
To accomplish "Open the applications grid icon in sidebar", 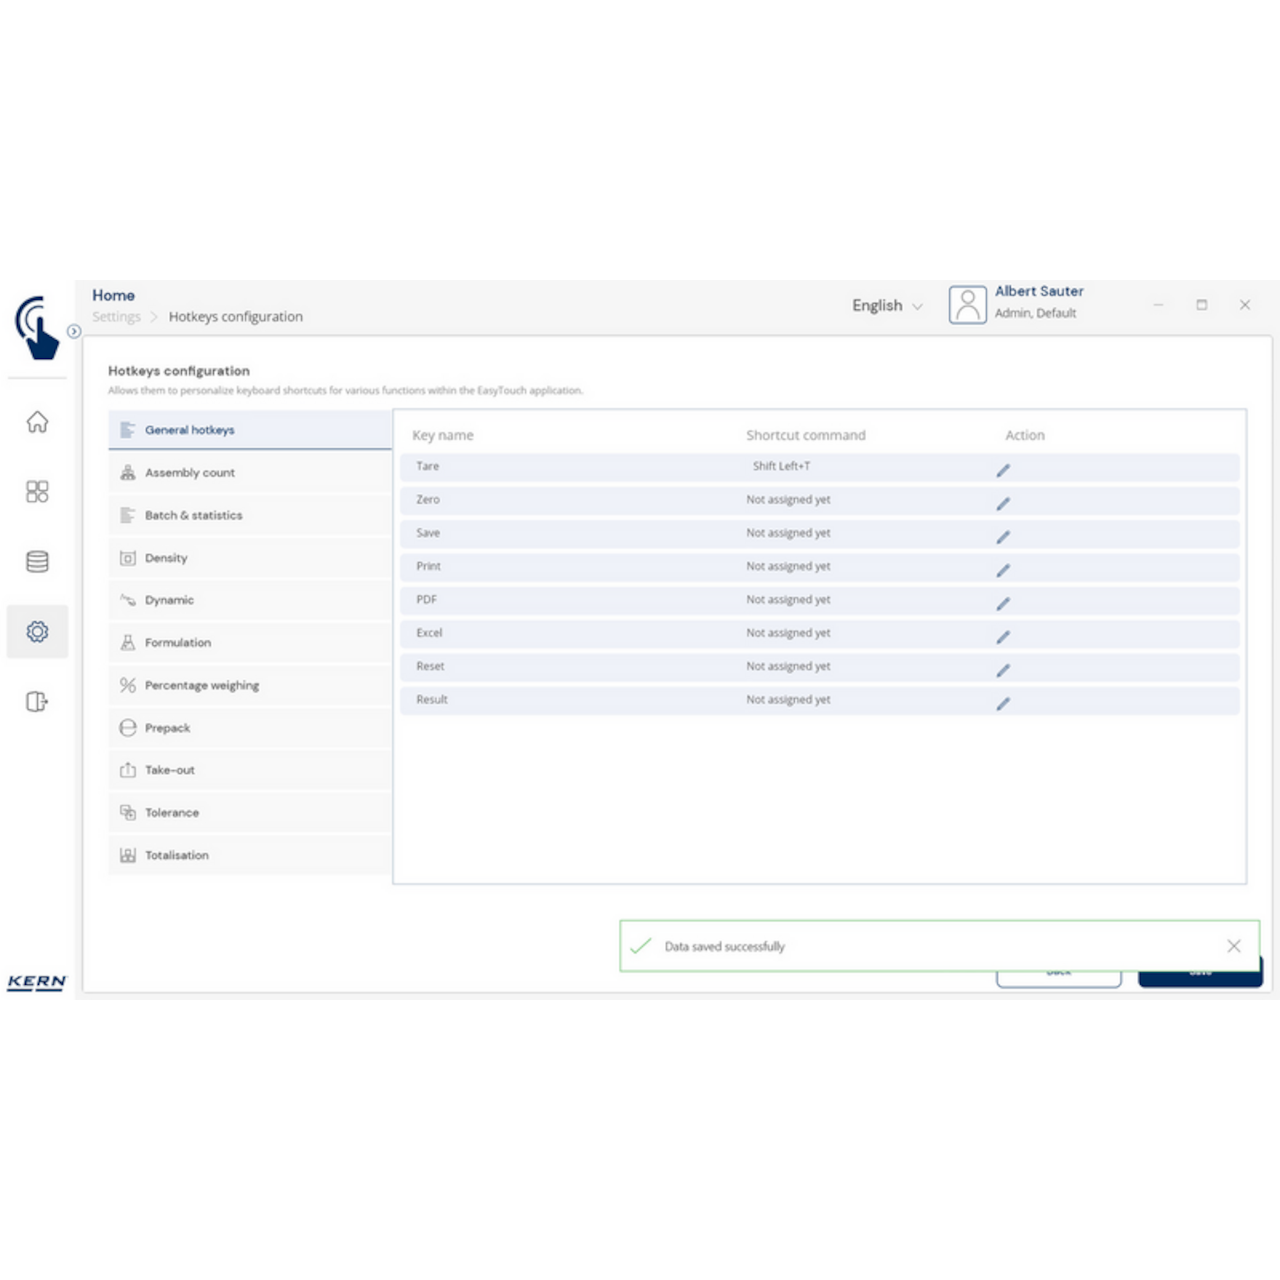I will tap(37, 492).
